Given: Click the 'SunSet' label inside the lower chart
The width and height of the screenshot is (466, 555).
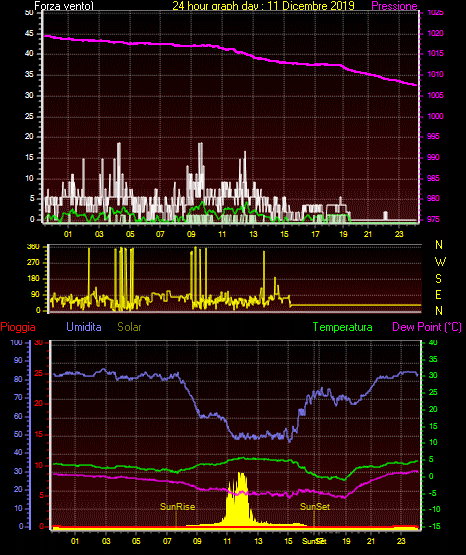Looking at the screenshot, I should tap(315, 507).
